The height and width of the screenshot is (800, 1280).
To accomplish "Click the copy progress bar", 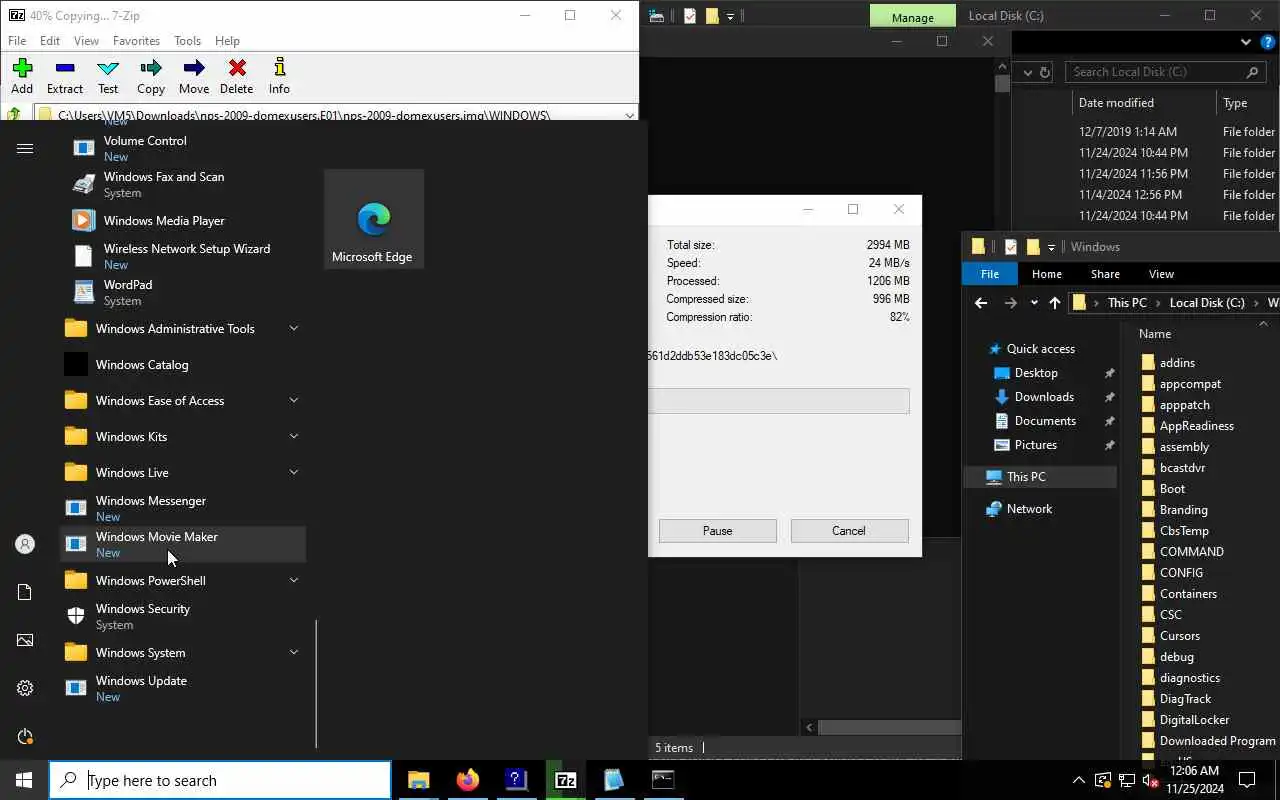I will pyautogui.click(x=779, y=401).
